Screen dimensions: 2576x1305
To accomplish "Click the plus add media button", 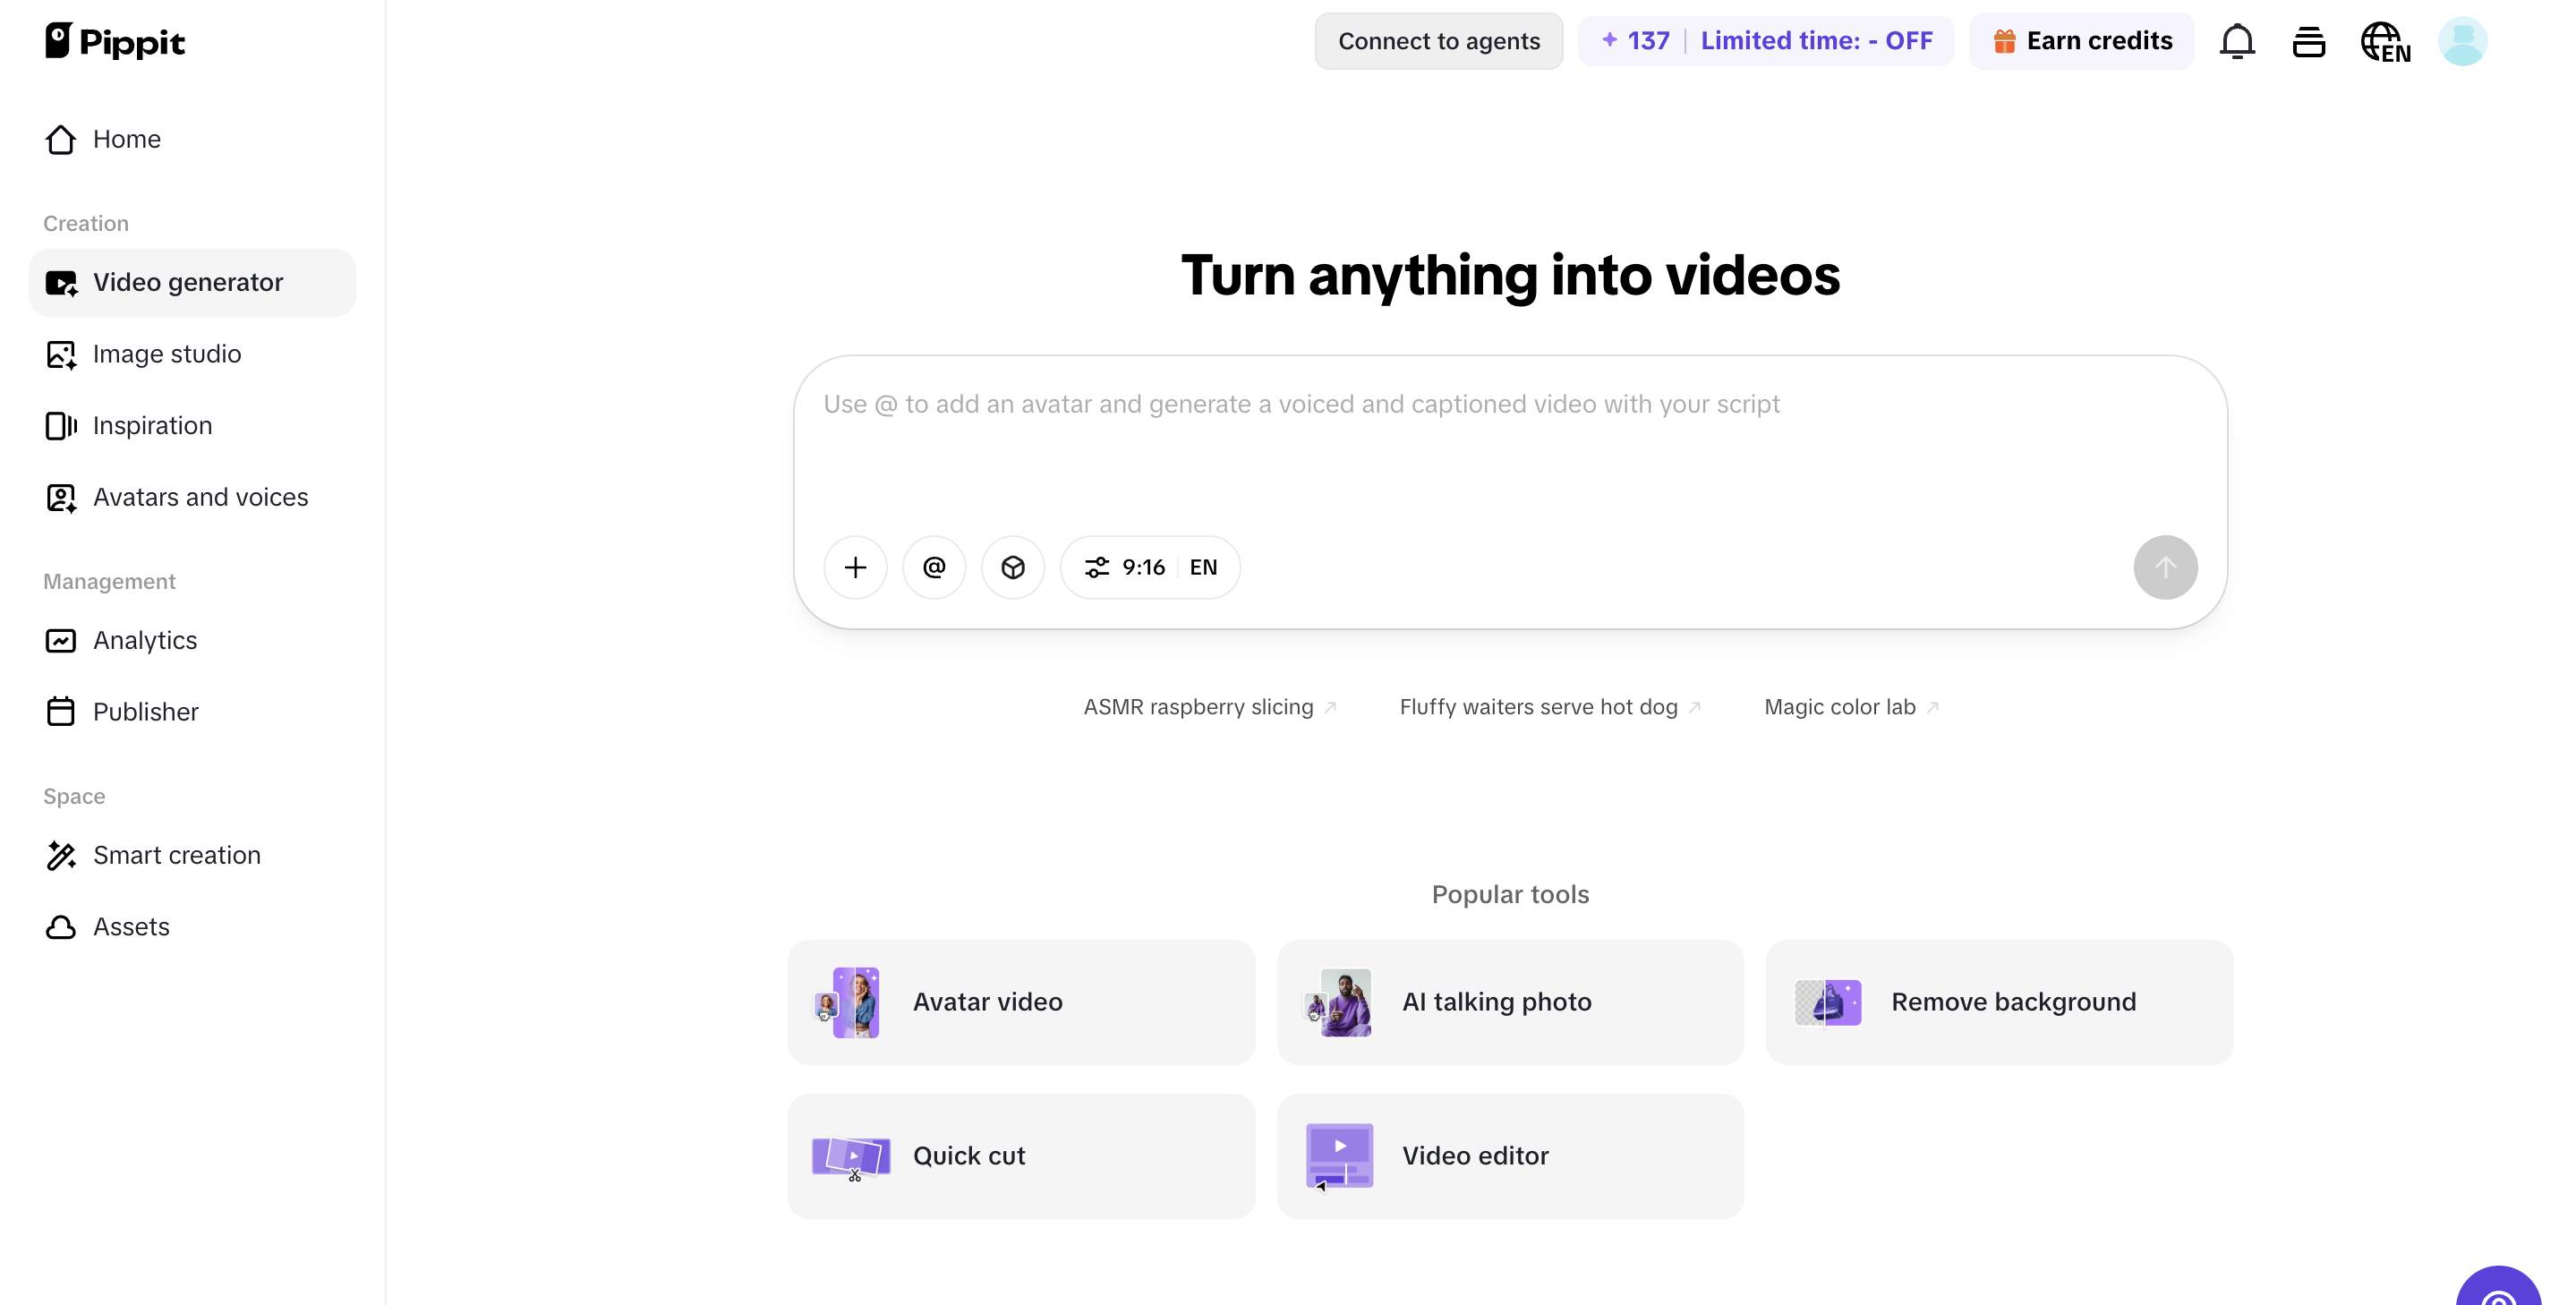I will tap(855, 568).
